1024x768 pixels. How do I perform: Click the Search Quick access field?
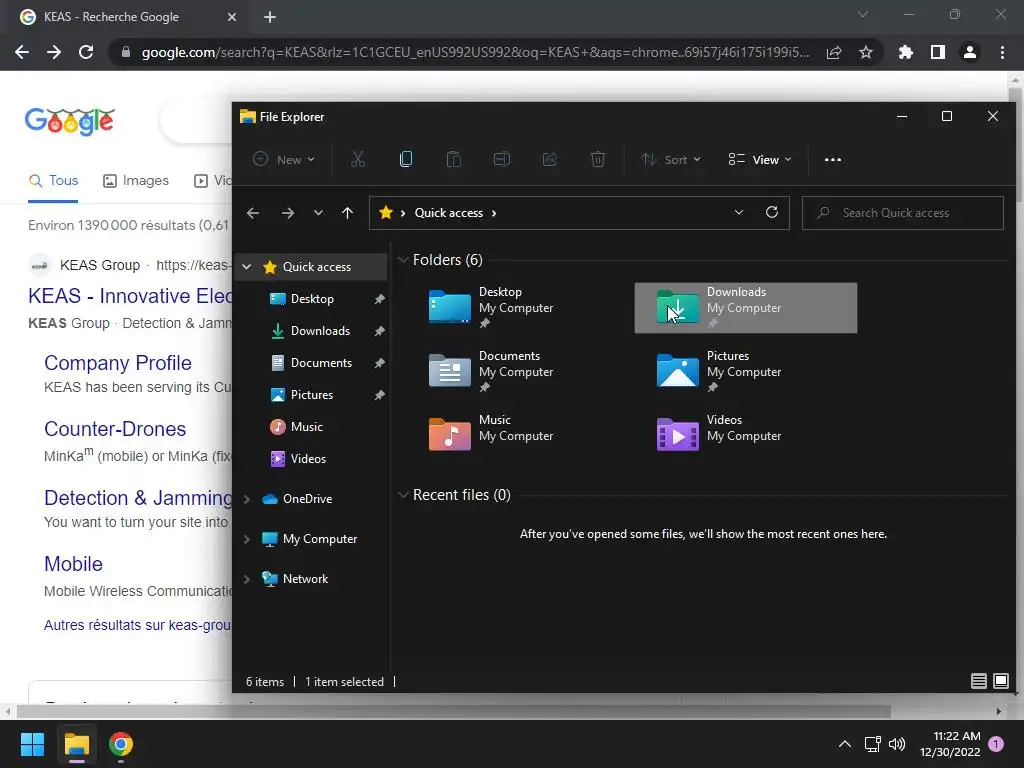[x=903, y=213]
